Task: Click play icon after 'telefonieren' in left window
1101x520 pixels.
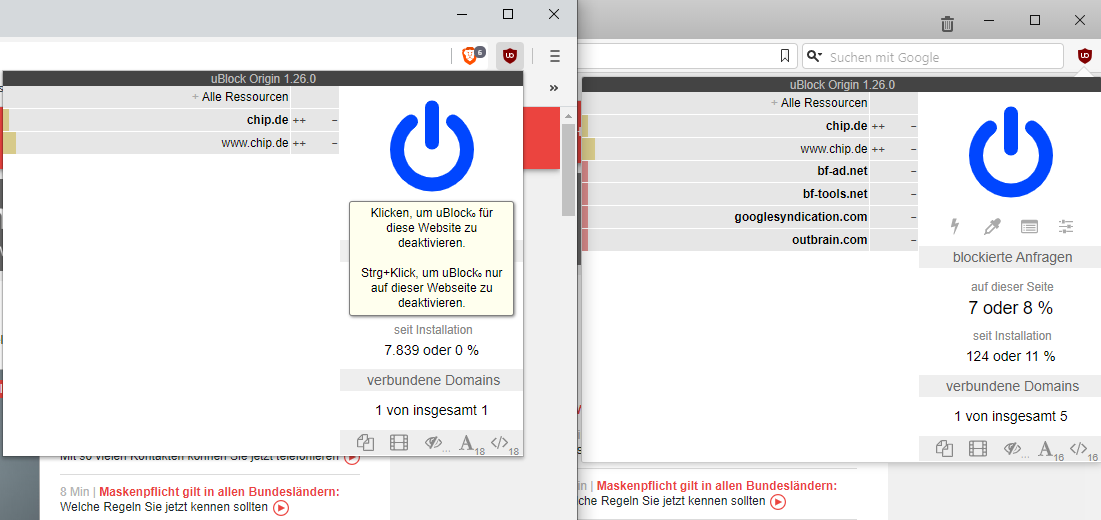Action: point(352,458)
